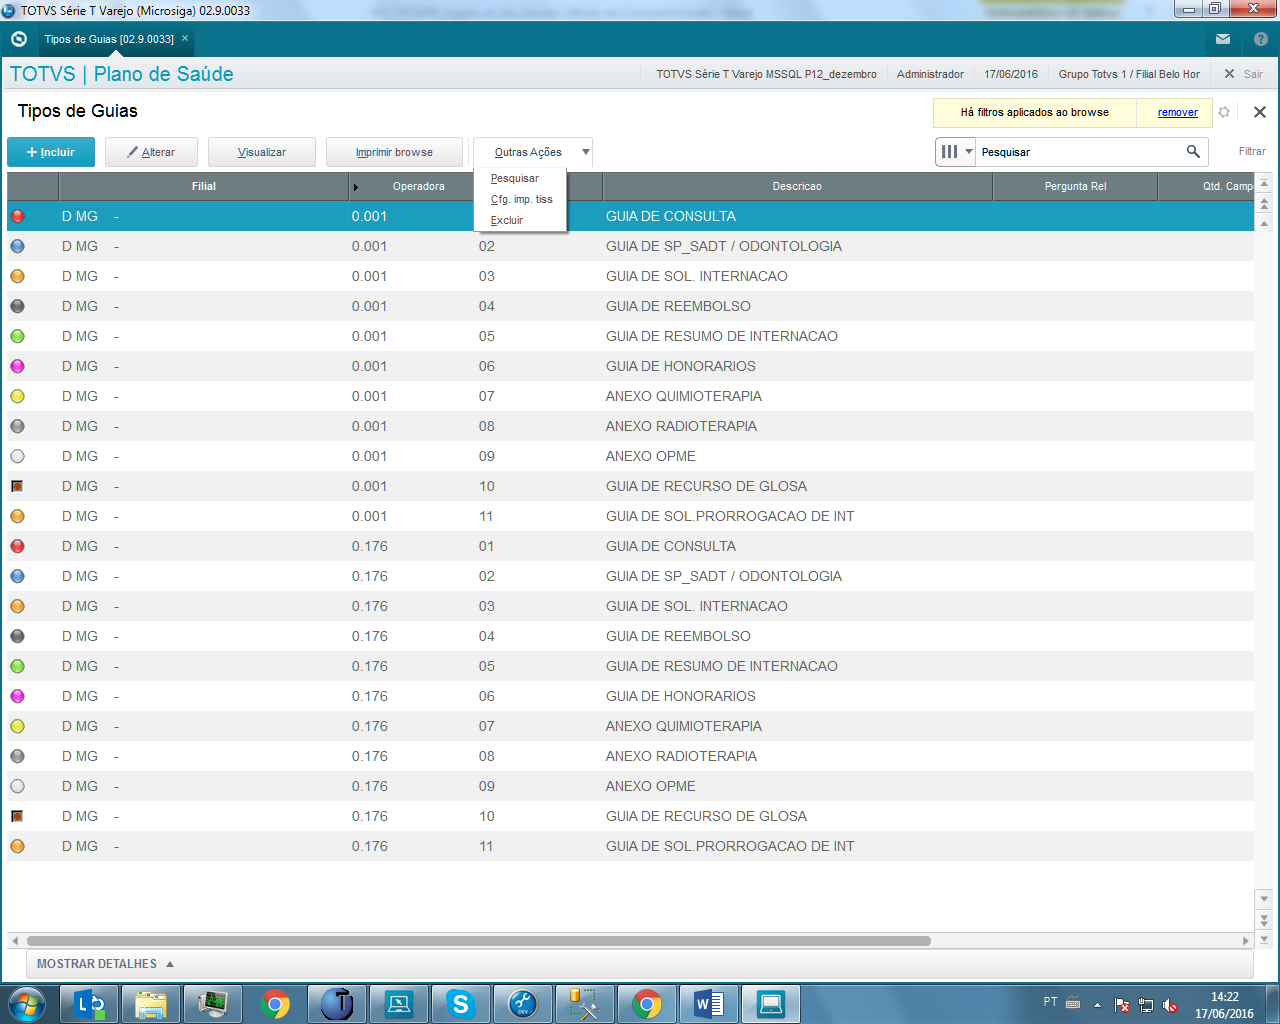
Task: Click square status icon of 0.001 GUIA DE RECURSO DE GLOSA
Action: tap(17, 486)
